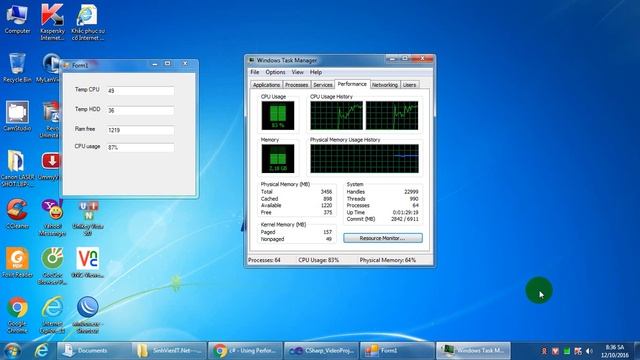Click the 'Physical Memory: 64%' status text
Screen dimensions: 640x360
tap(388, 260)
